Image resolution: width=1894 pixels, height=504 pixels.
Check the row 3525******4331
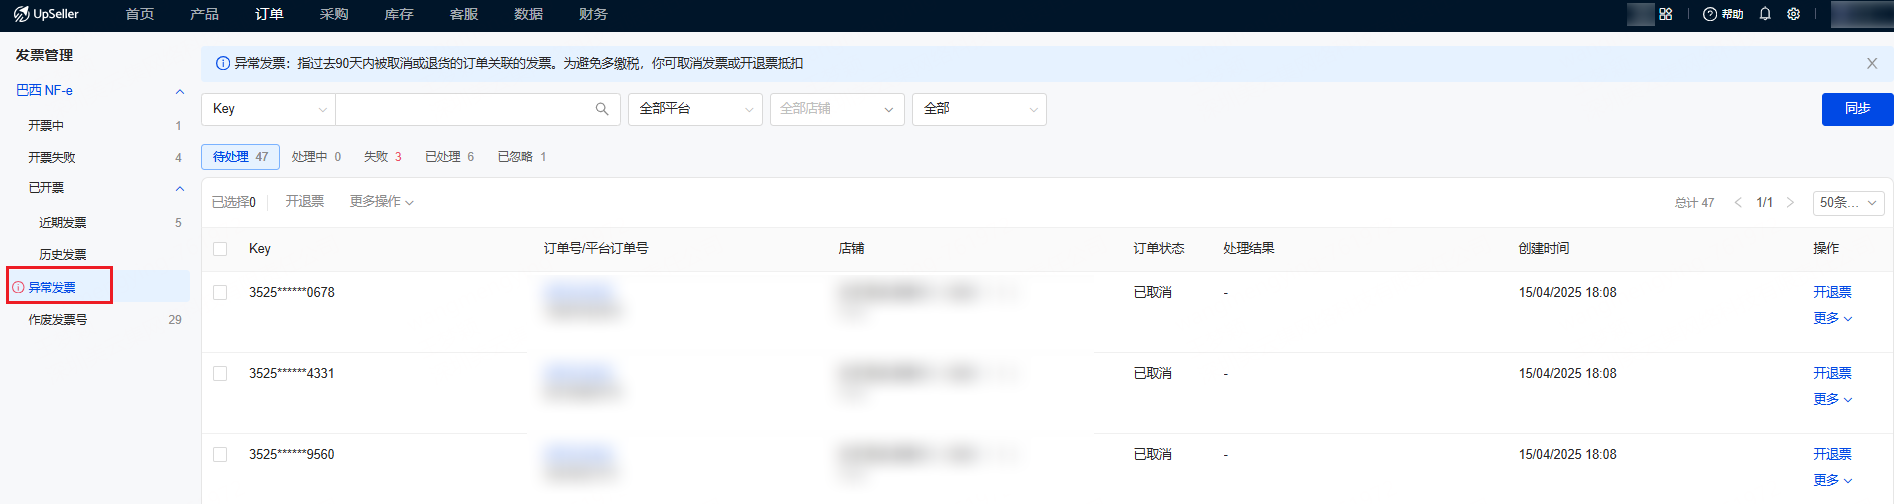[x=220, y=373]
